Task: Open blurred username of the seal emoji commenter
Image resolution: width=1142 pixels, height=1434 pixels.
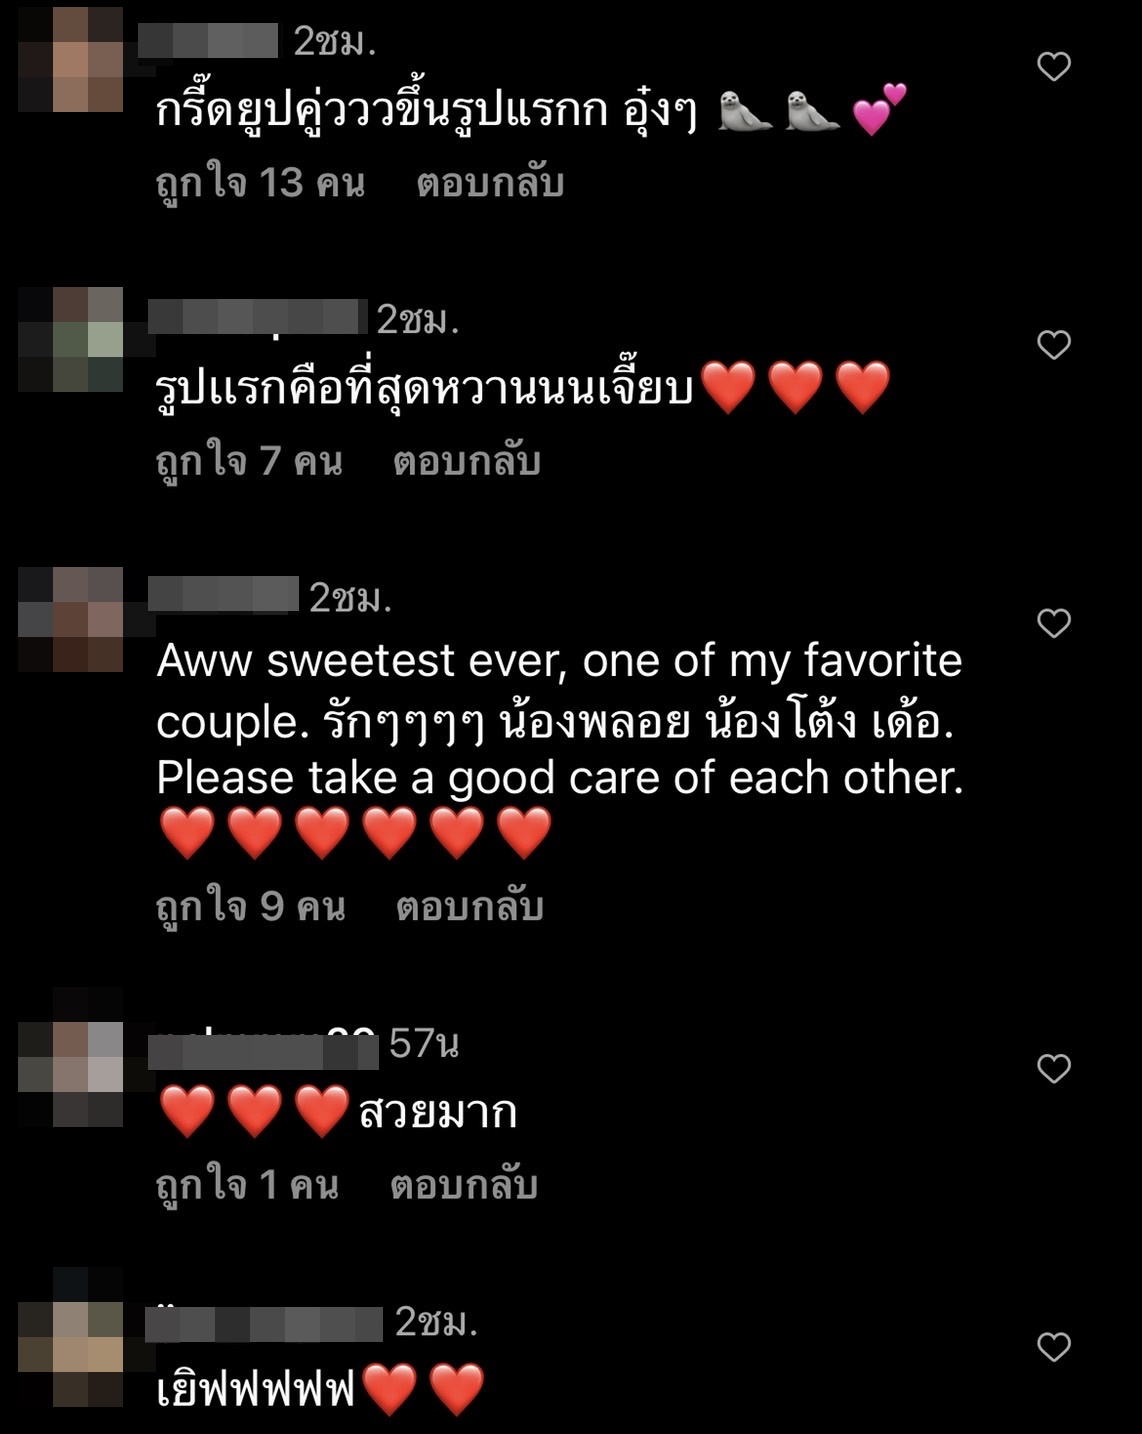Action: click(207, 41)
